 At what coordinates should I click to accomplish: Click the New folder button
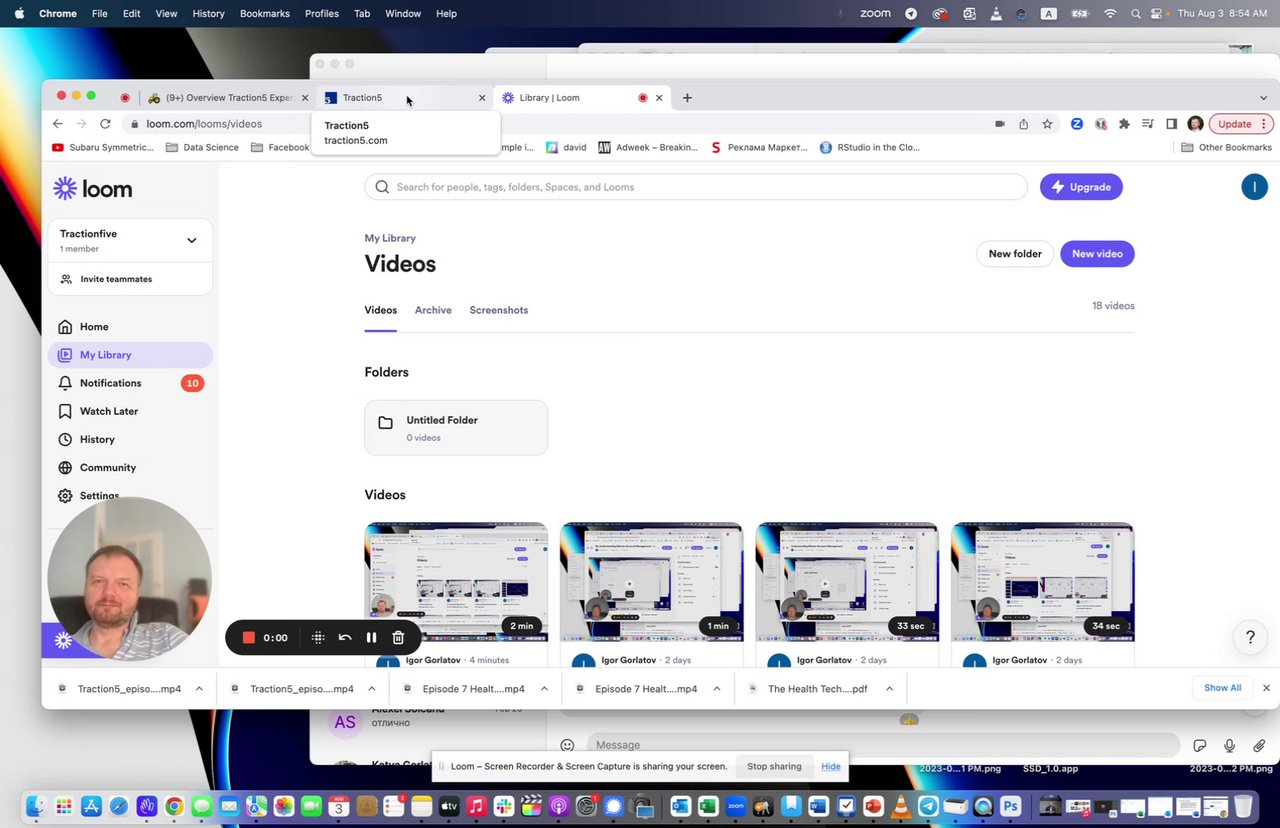[x=1015, y=254]
